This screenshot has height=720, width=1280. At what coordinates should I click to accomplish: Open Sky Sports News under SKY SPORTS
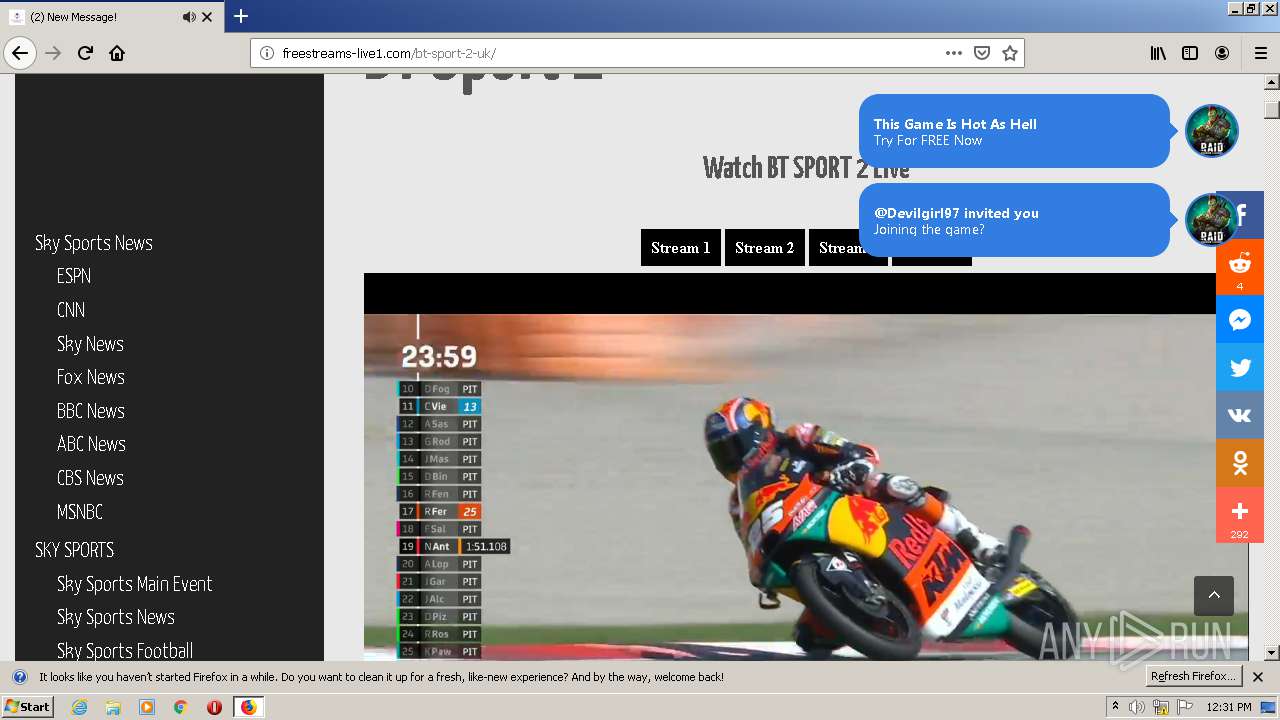click(x=116, y=617)
